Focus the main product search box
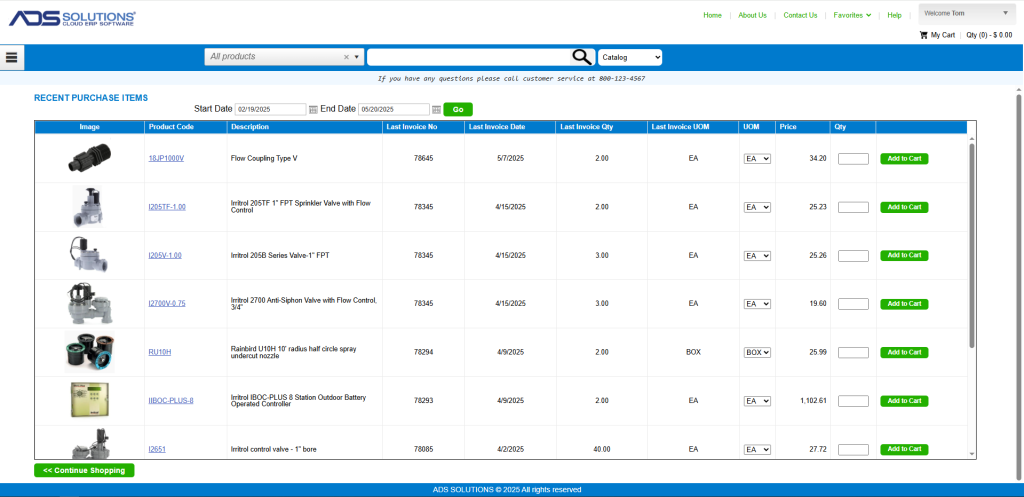This screenshot has height=497, width=1024. [x=469, y=57]
